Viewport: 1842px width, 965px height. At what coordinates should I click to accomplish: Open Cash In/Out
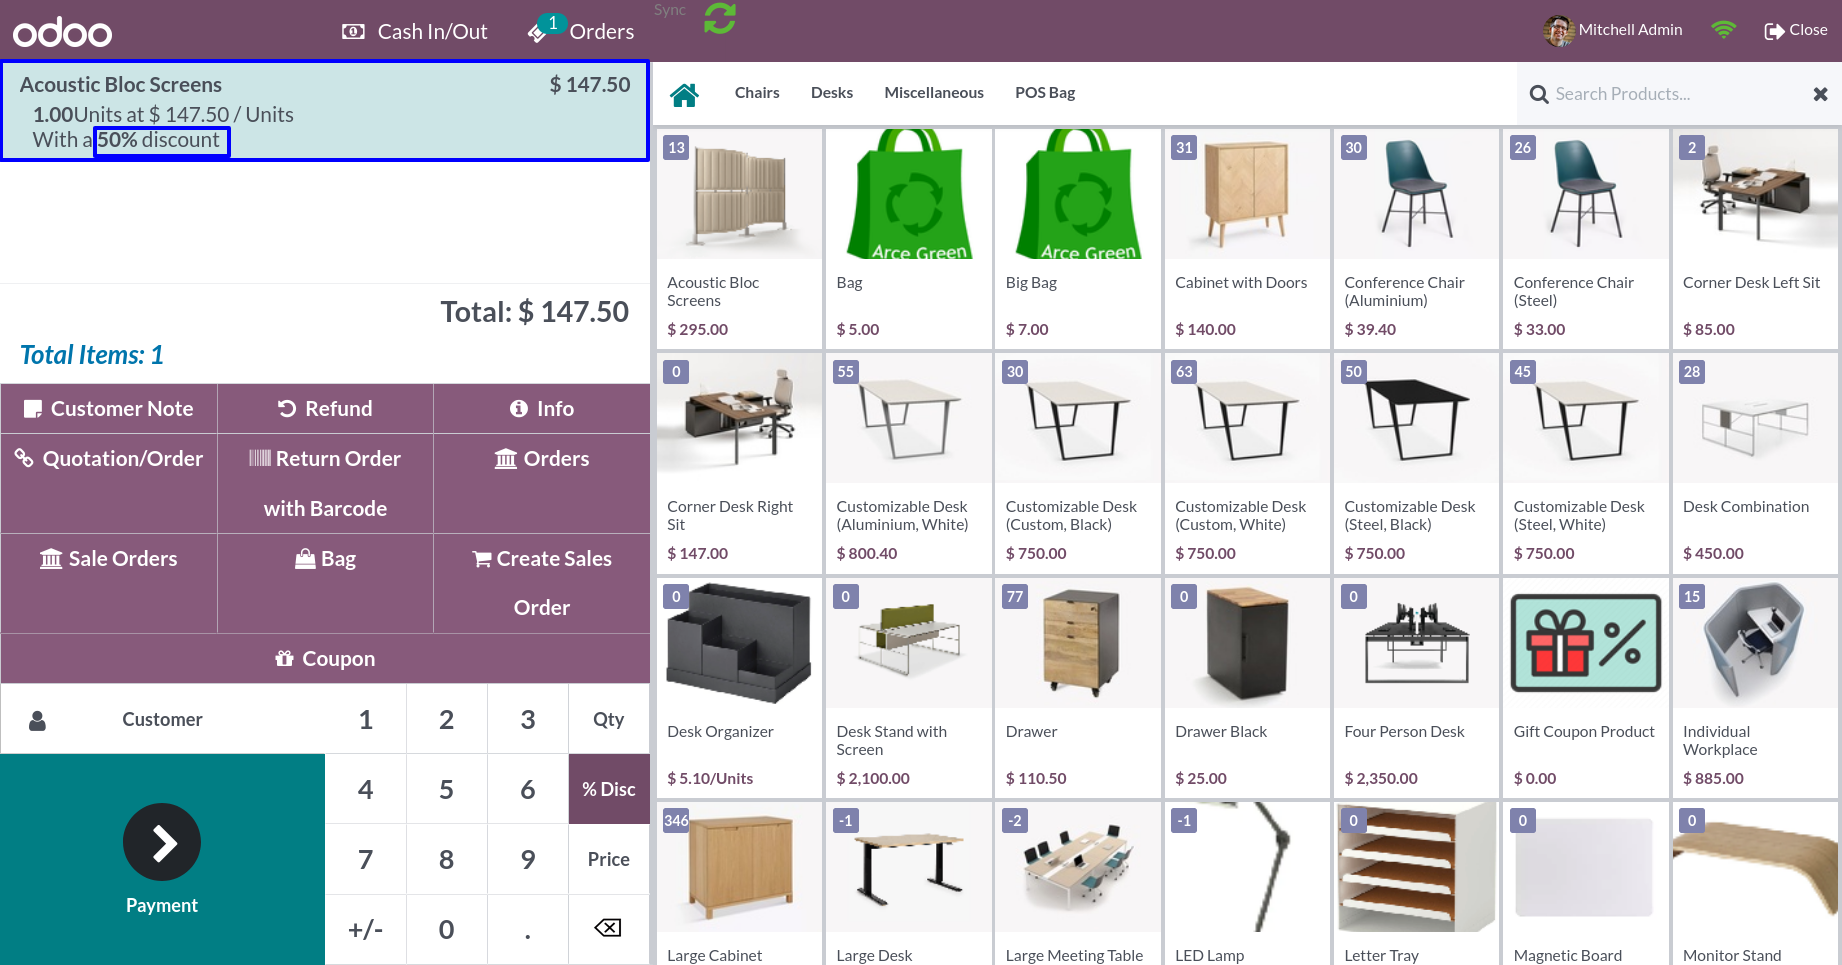pos(414,32)
